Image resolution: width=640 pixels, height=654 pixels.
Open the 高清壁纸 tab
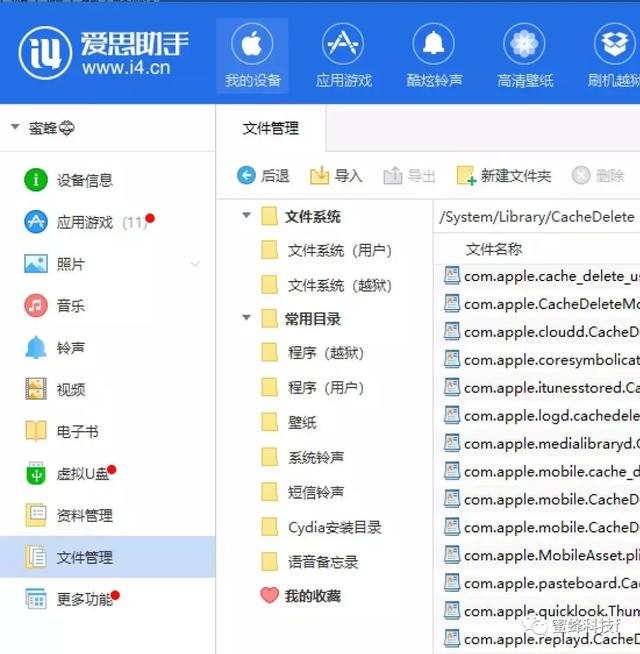click(524, 55)
